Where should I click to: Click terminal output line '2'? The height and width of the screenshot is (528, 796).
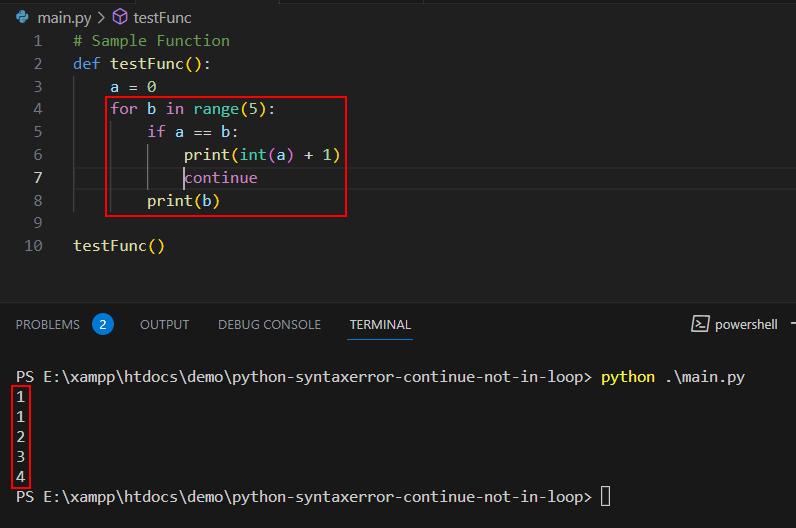20,437
